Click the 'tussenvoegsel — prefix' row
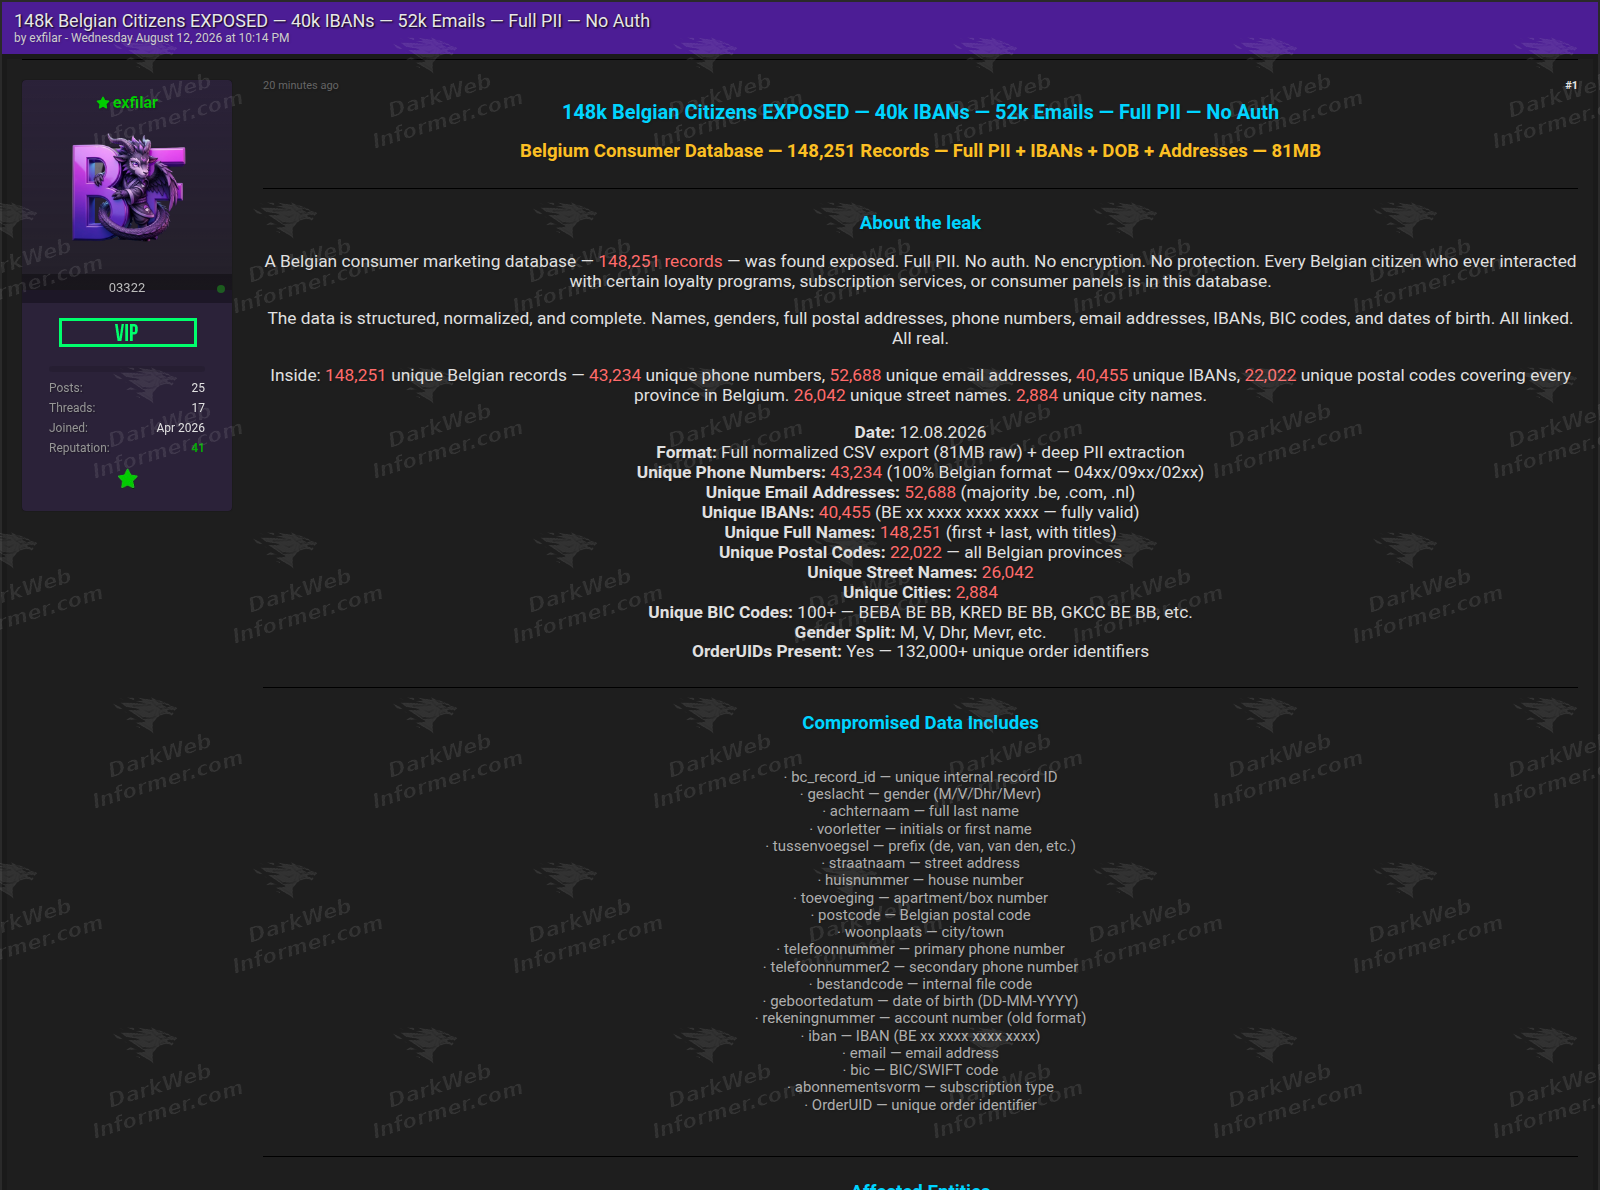1600x1190 pixels. [920, 846]
